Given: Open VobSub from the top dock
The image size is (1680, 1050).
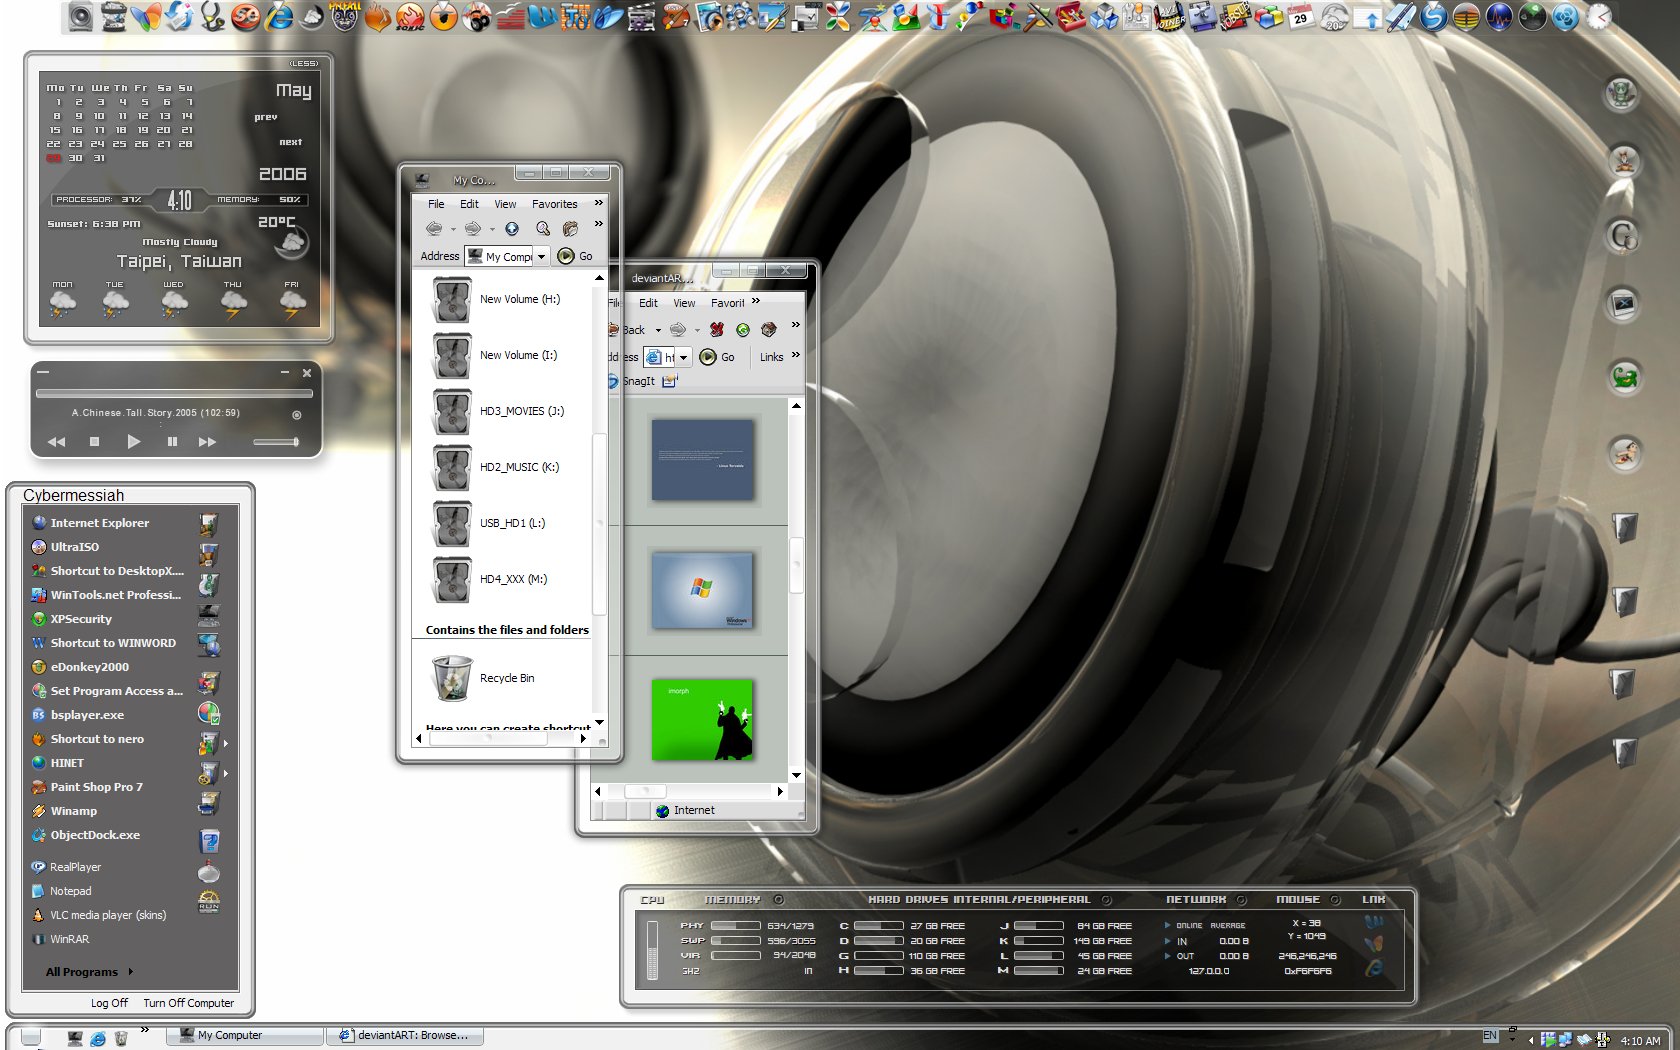Looking at the screenshot, I should pyautogui.click(x=1235, y=16).
